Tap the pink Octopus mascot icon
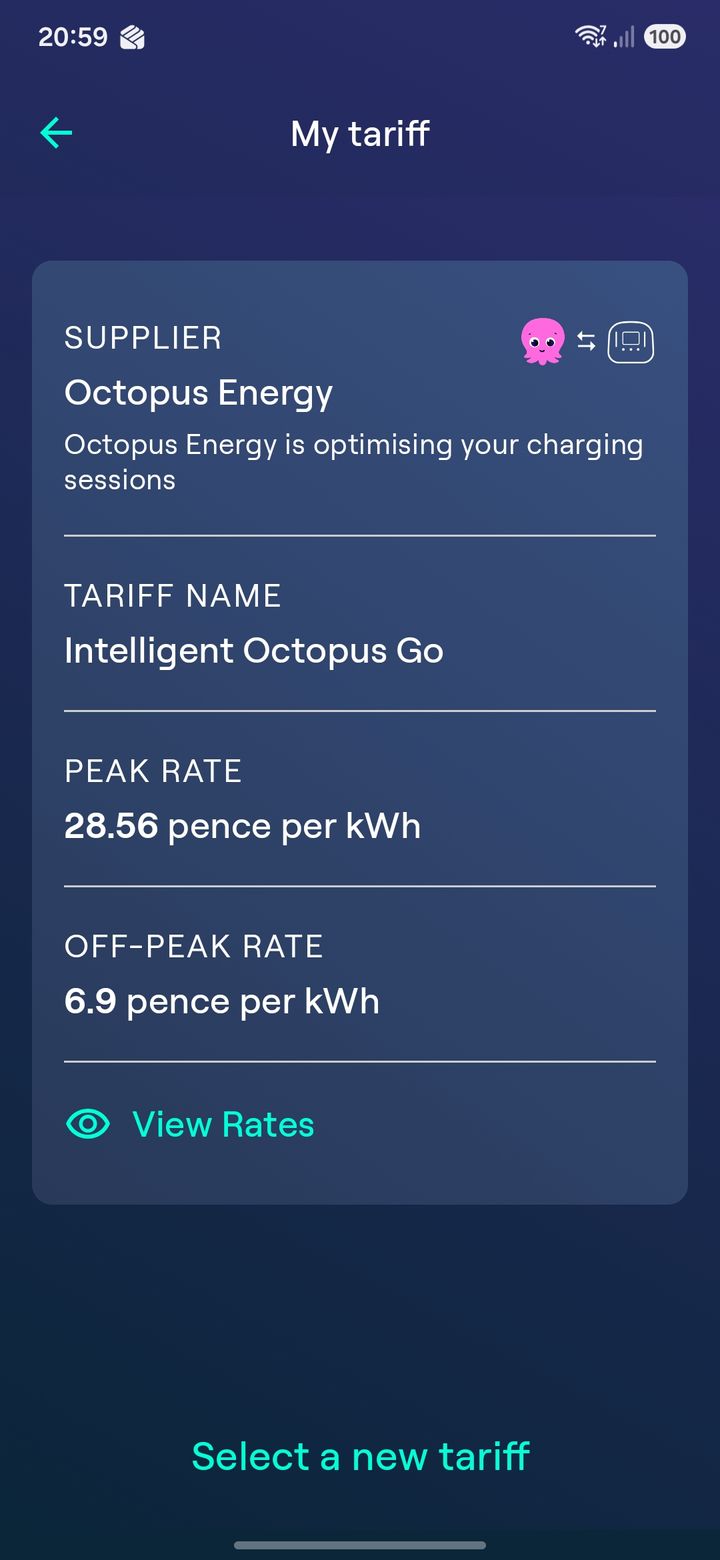 543,341
